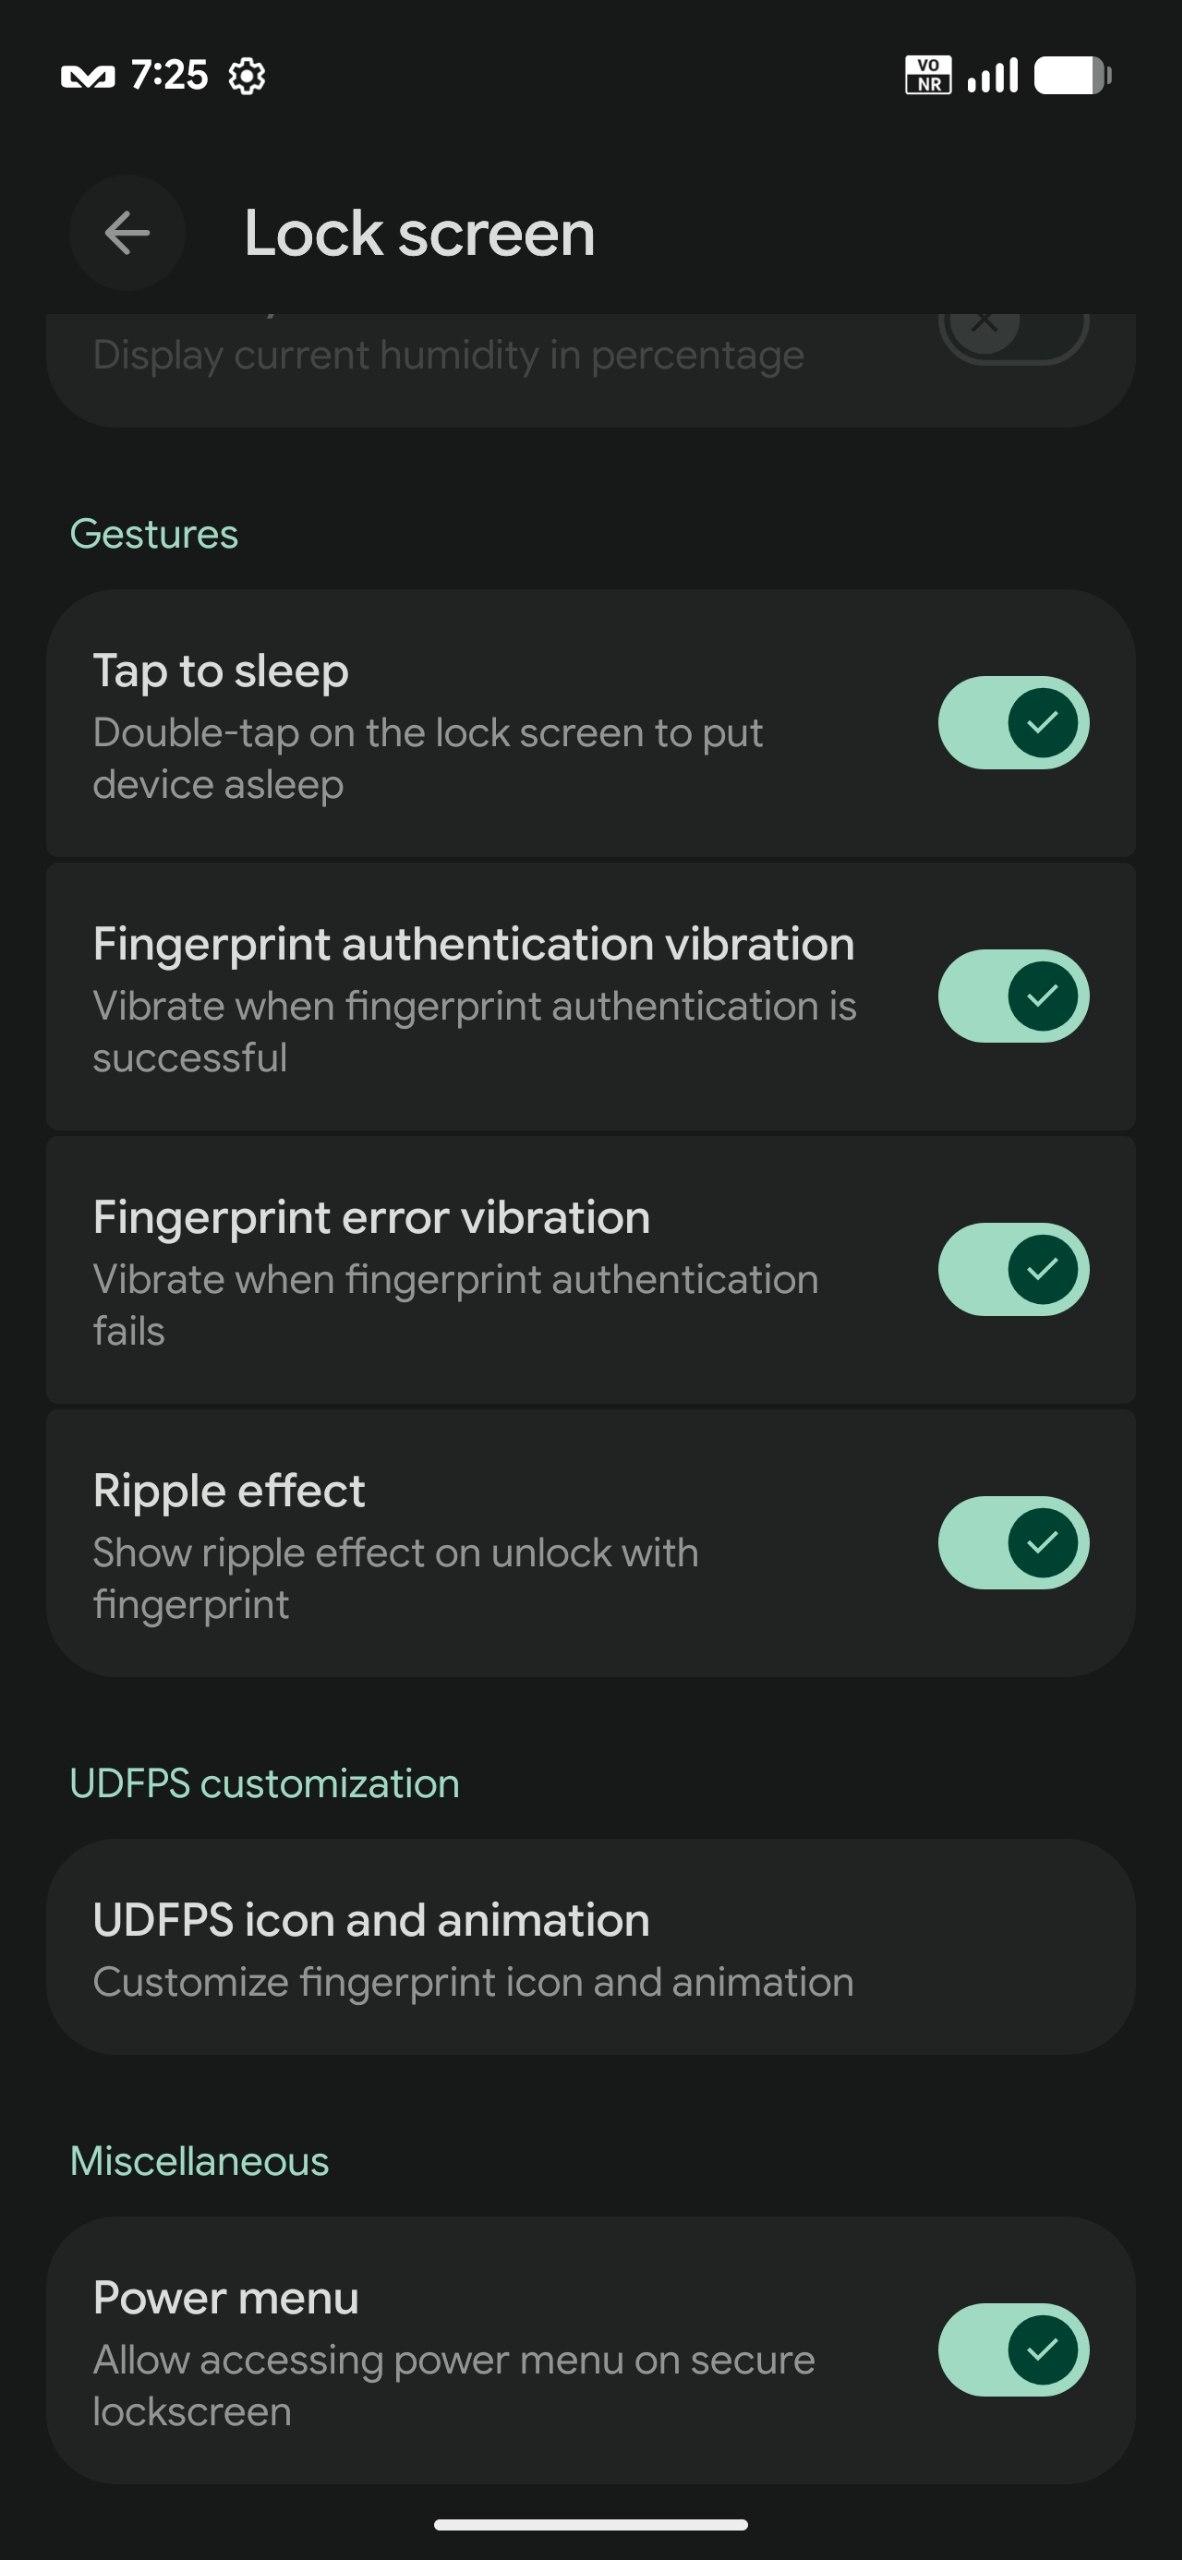This screenshot has width=1182, height=2560.
Task: Tap the Miscellaneous section header
Action: pyautogui.click(x=199, y=2161)
